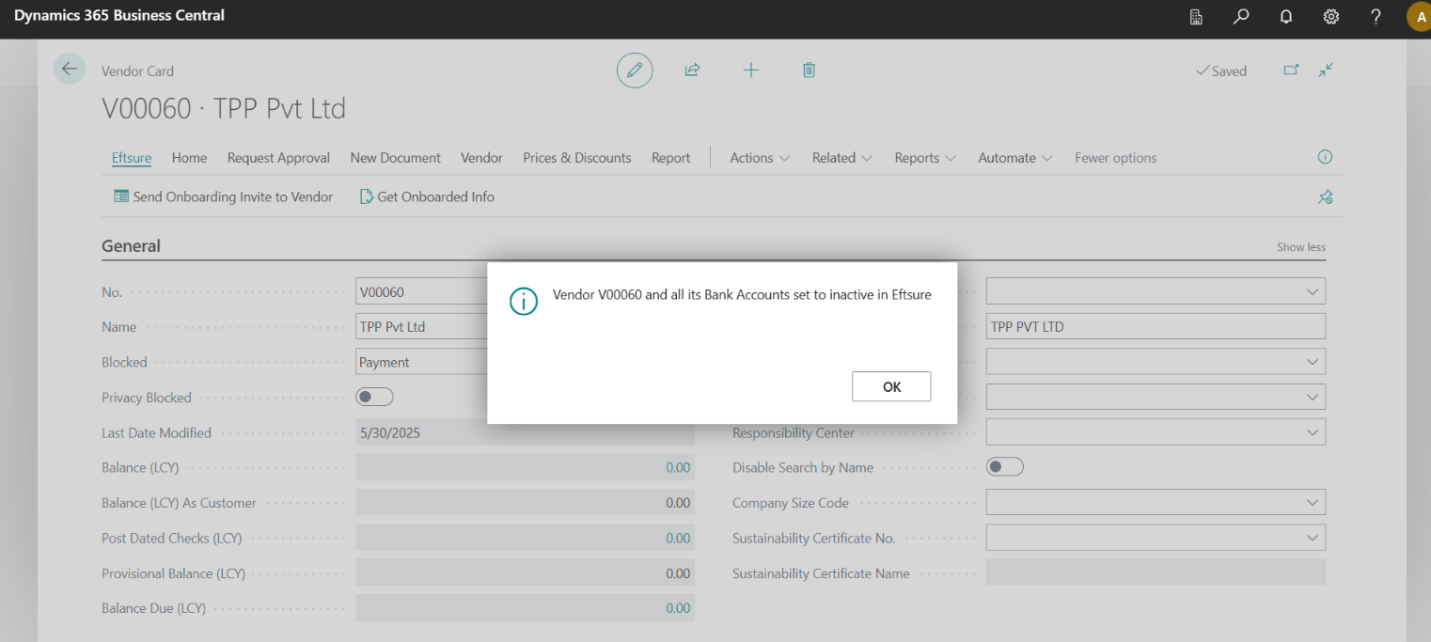Open the help question mark
Screen dimensions: 1431x642
coord(1376,16)
